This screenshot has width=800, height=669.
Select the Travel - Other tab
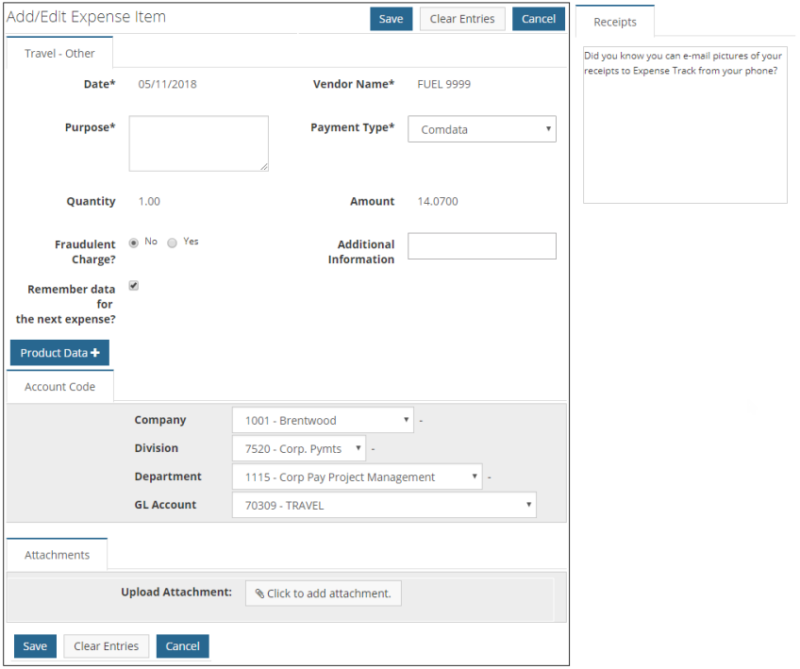point(59,53)
